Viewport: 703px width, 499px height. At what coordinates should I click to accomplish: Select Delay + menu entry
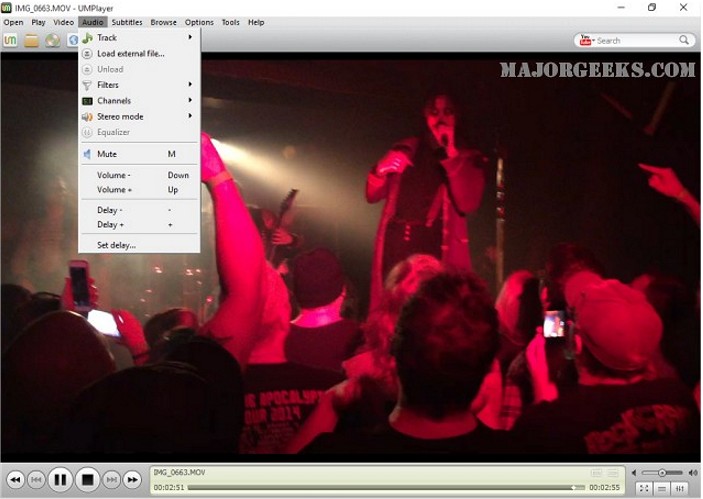click(139, 224)
